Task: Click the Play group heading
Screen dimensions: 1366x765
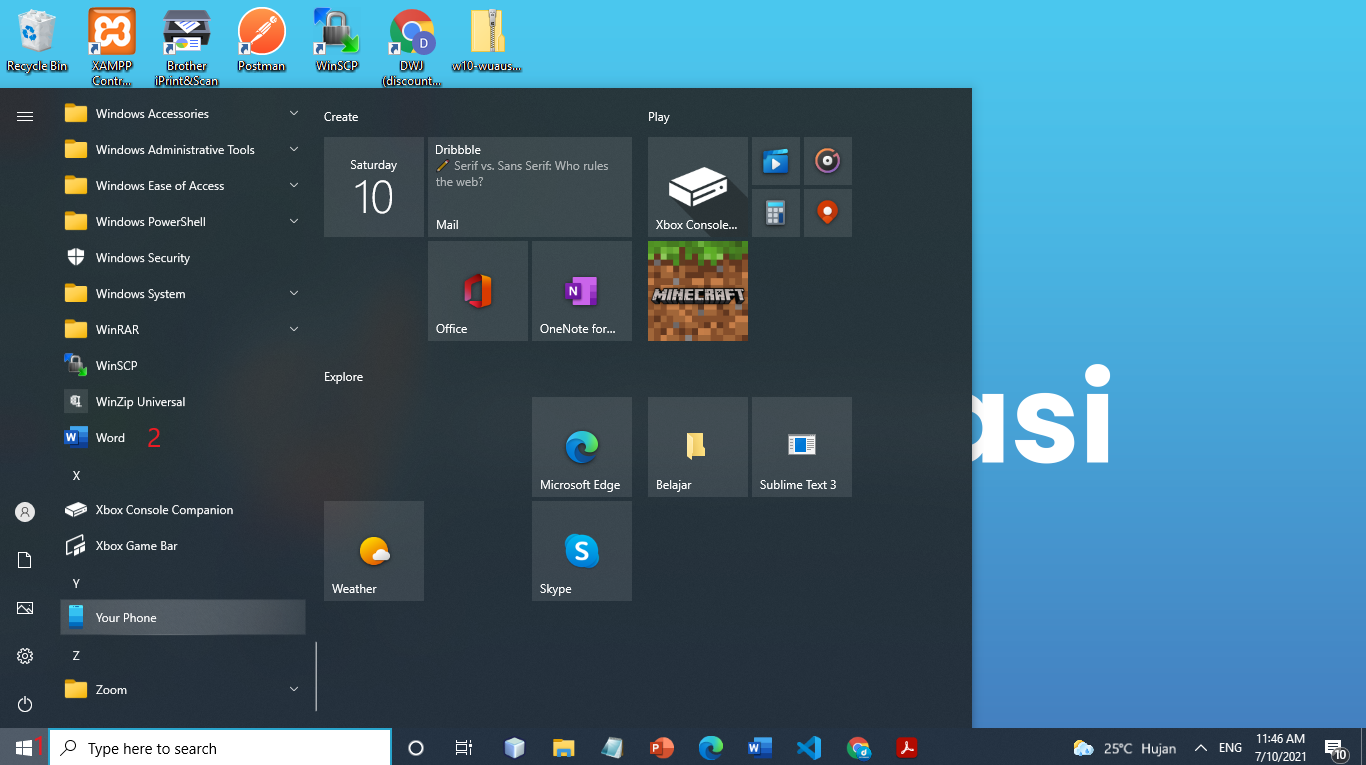Action: (659, 117)
